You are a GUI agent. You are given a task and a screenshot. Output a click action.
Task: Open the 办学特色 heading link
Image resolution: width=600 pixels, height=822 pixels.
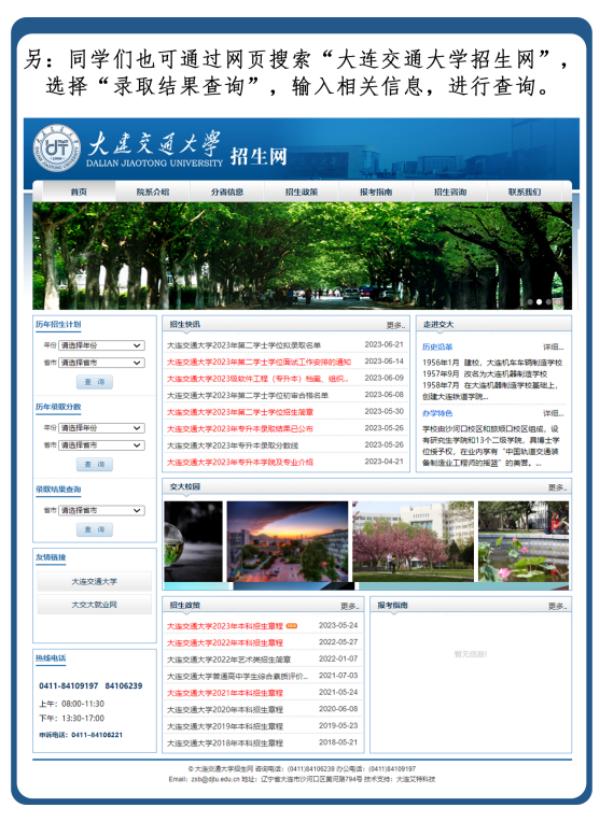438,413
